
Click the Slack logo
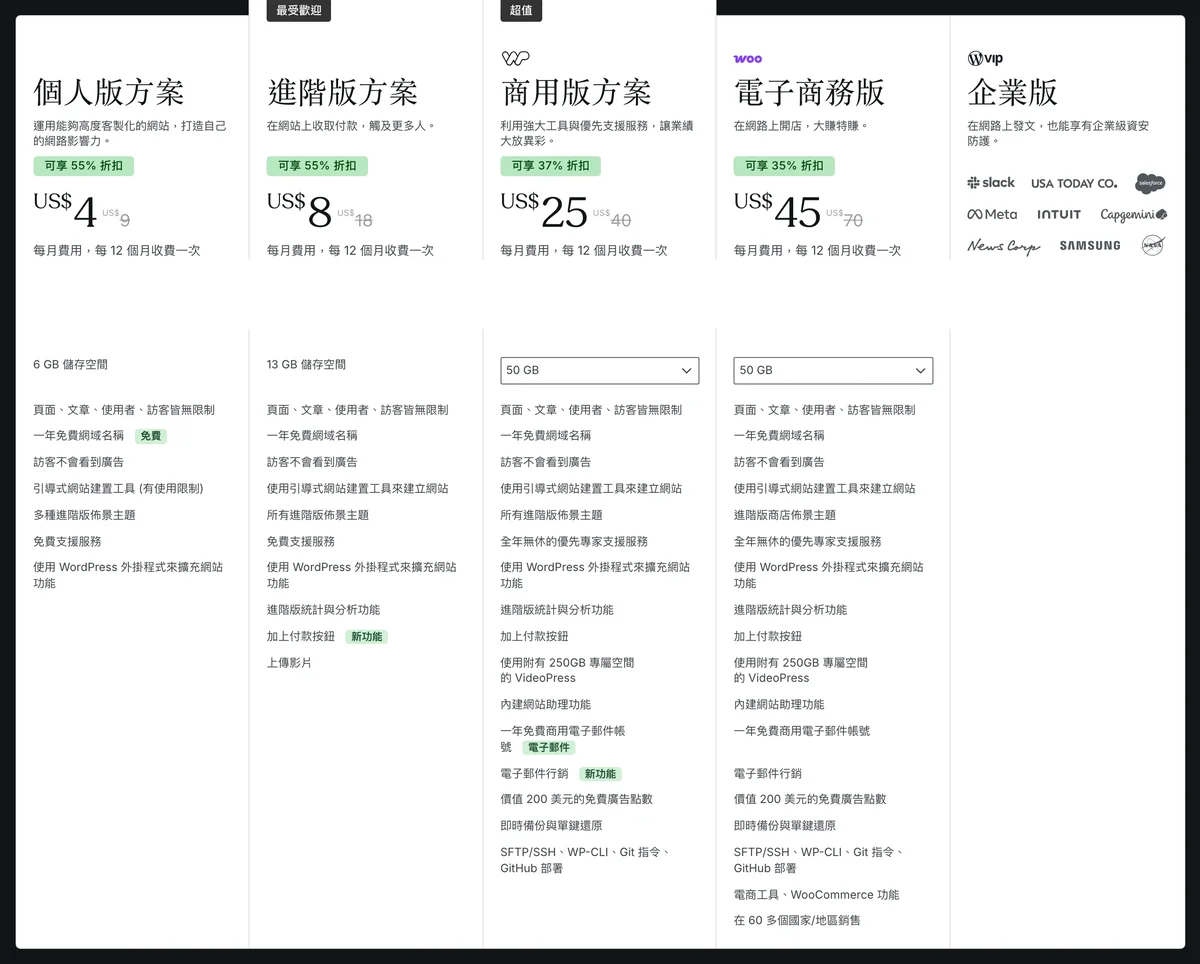991,183
